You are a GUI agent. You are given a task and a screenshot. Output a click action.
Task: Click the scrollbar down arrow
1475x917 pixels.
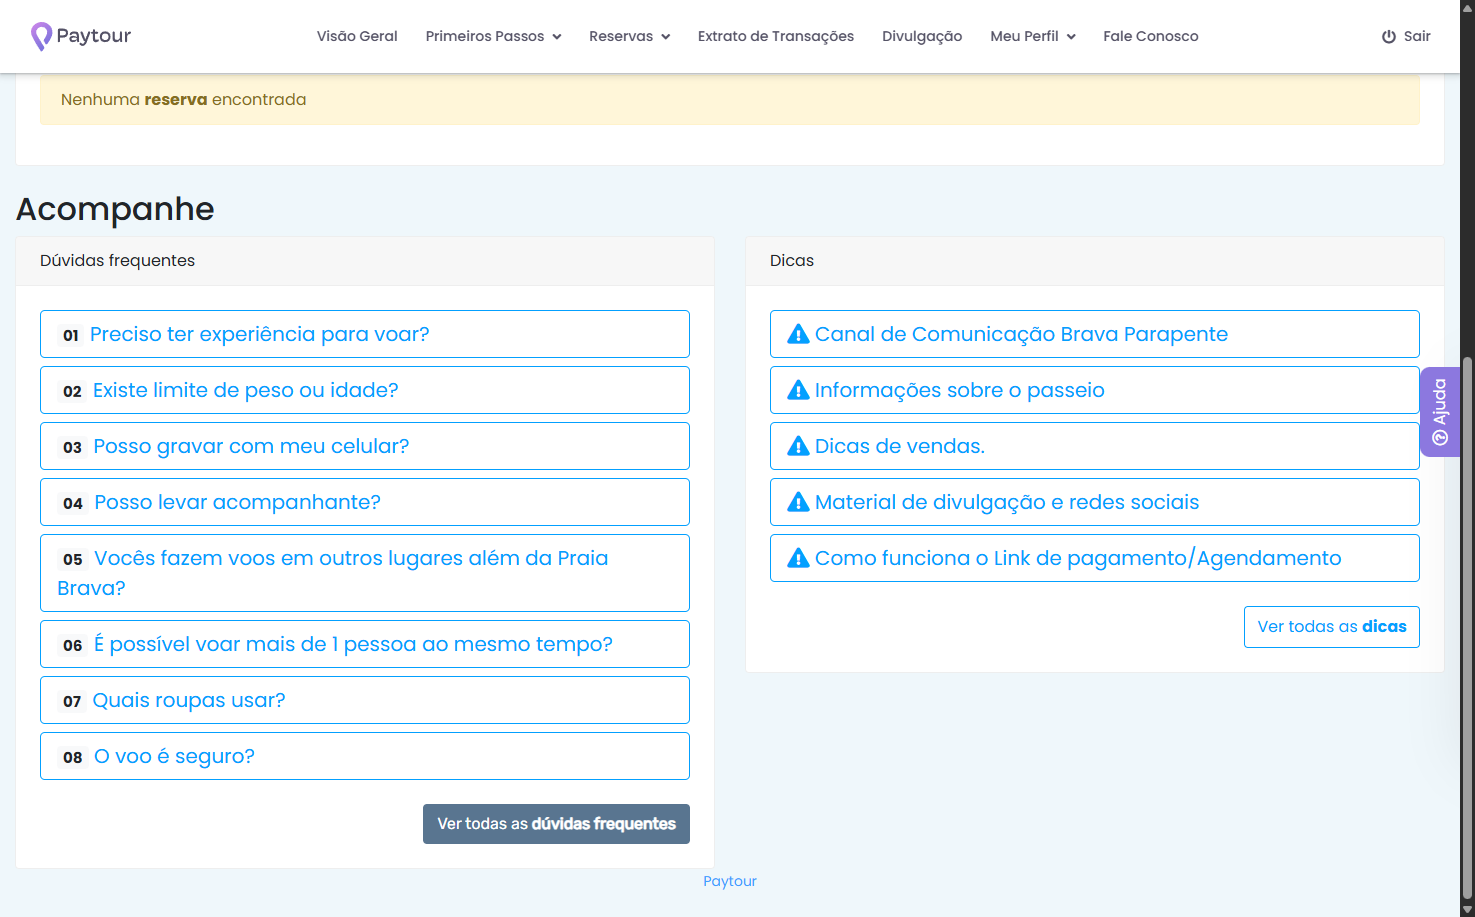(1467, 908)
